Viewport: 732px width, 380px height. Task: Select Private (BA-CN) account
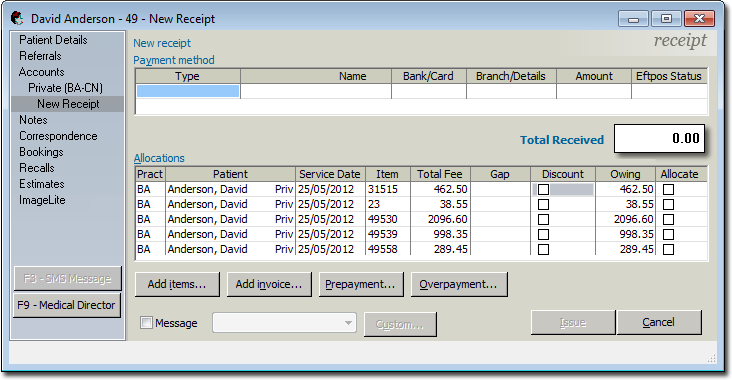click(x=65, y=88)
